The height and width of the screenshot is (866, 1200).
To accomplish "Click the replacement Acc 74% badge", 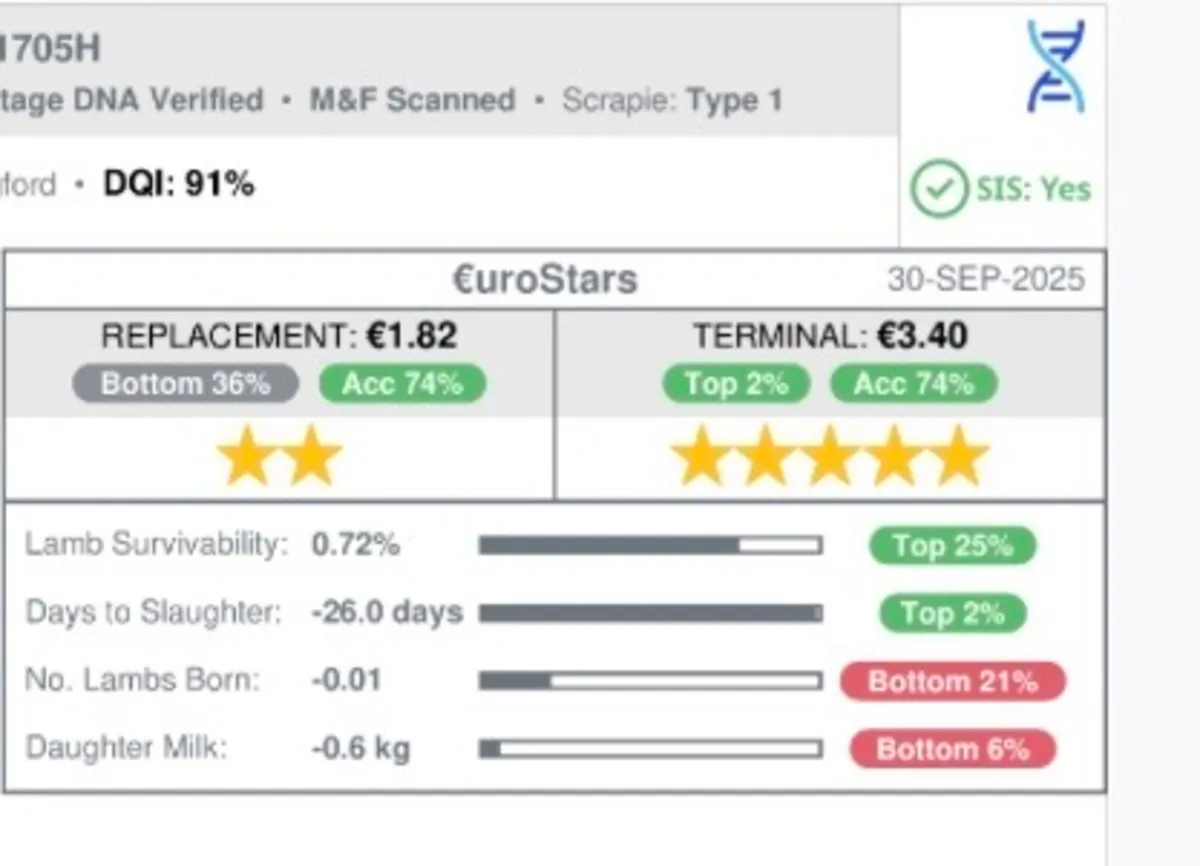I will pyautogui.click(x=402, y=385).
